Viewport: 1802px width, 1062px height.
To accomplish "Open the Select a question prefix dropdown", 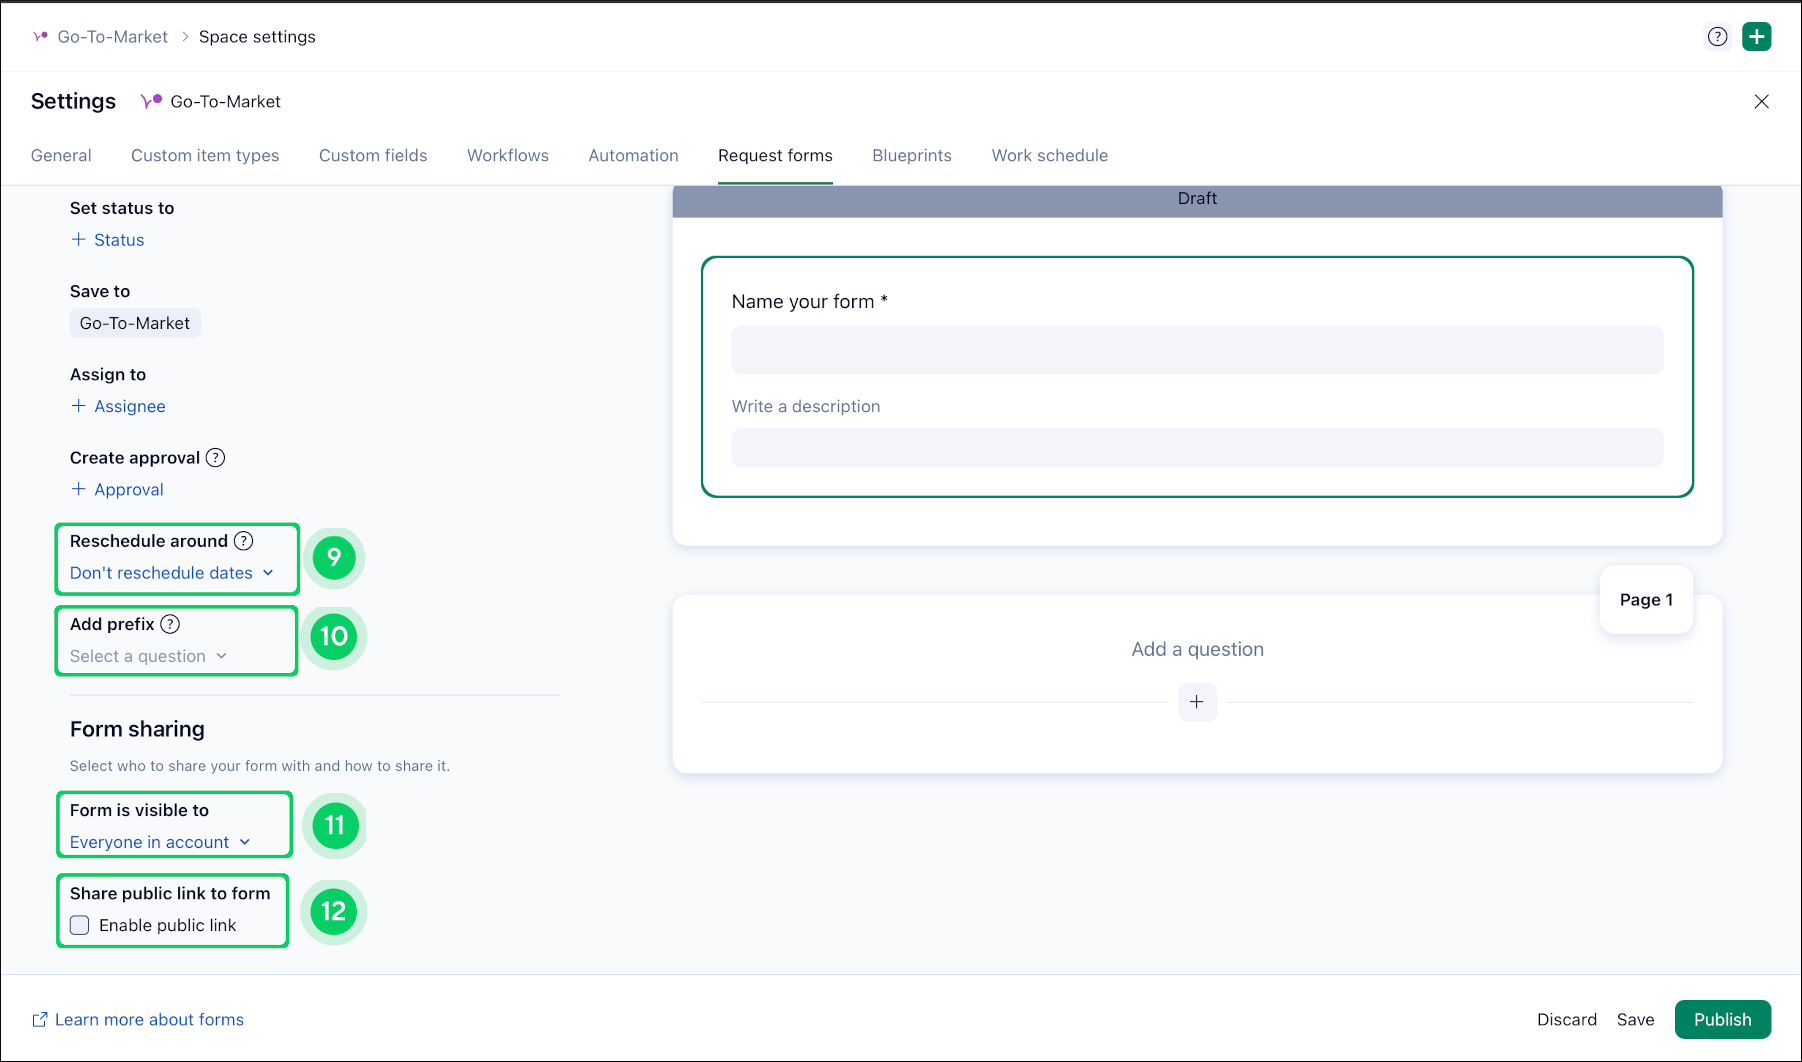I will click(148, 656).
